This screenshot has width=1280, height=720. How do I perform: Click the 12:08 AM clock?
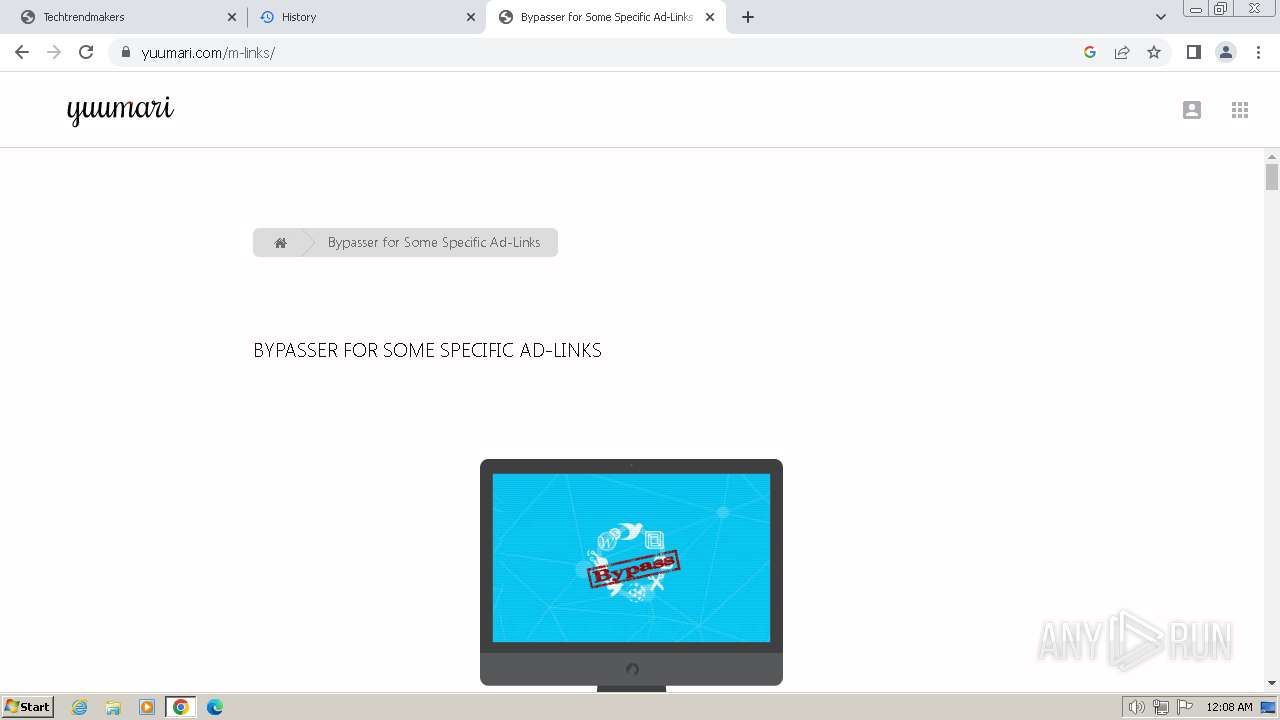pos(1229,707)
